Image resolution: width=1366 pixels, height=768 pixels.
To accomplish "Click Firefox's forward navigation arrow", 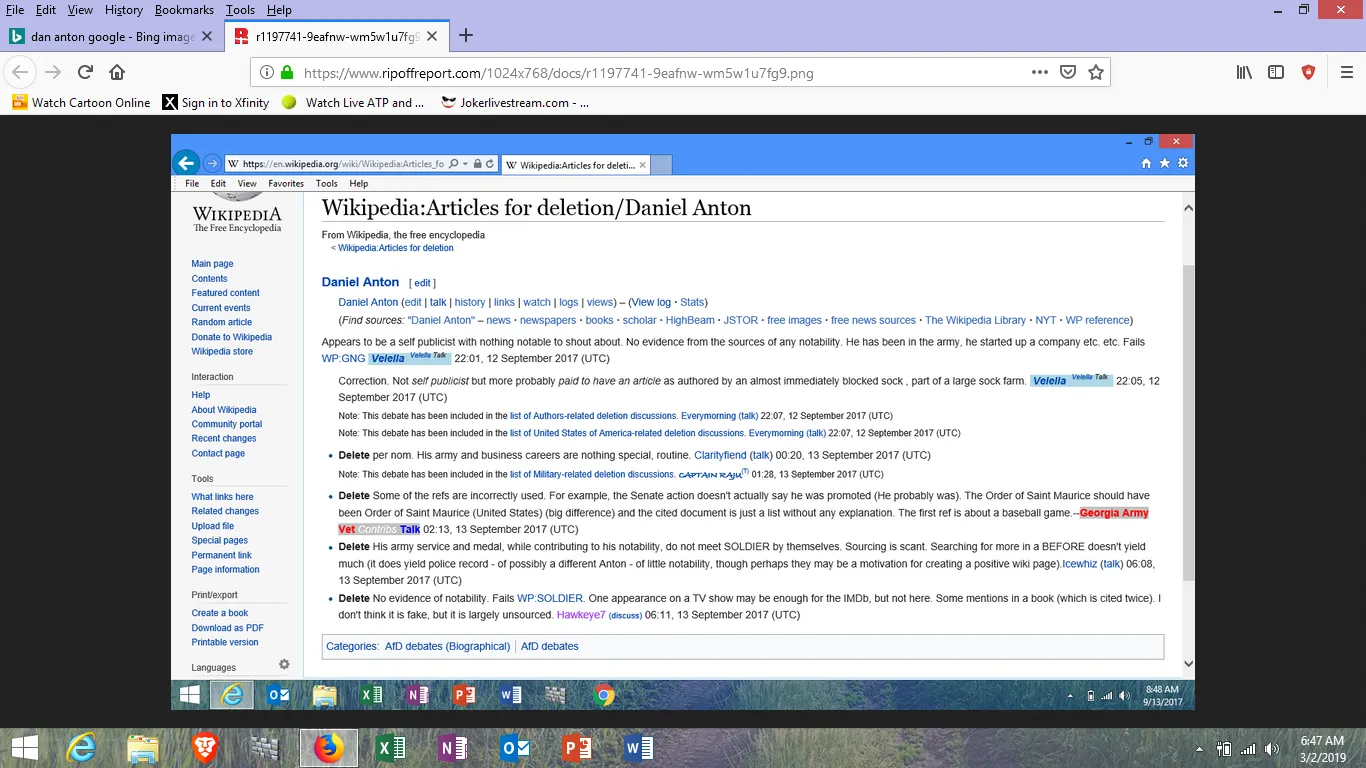I will (x=53, y=72).
